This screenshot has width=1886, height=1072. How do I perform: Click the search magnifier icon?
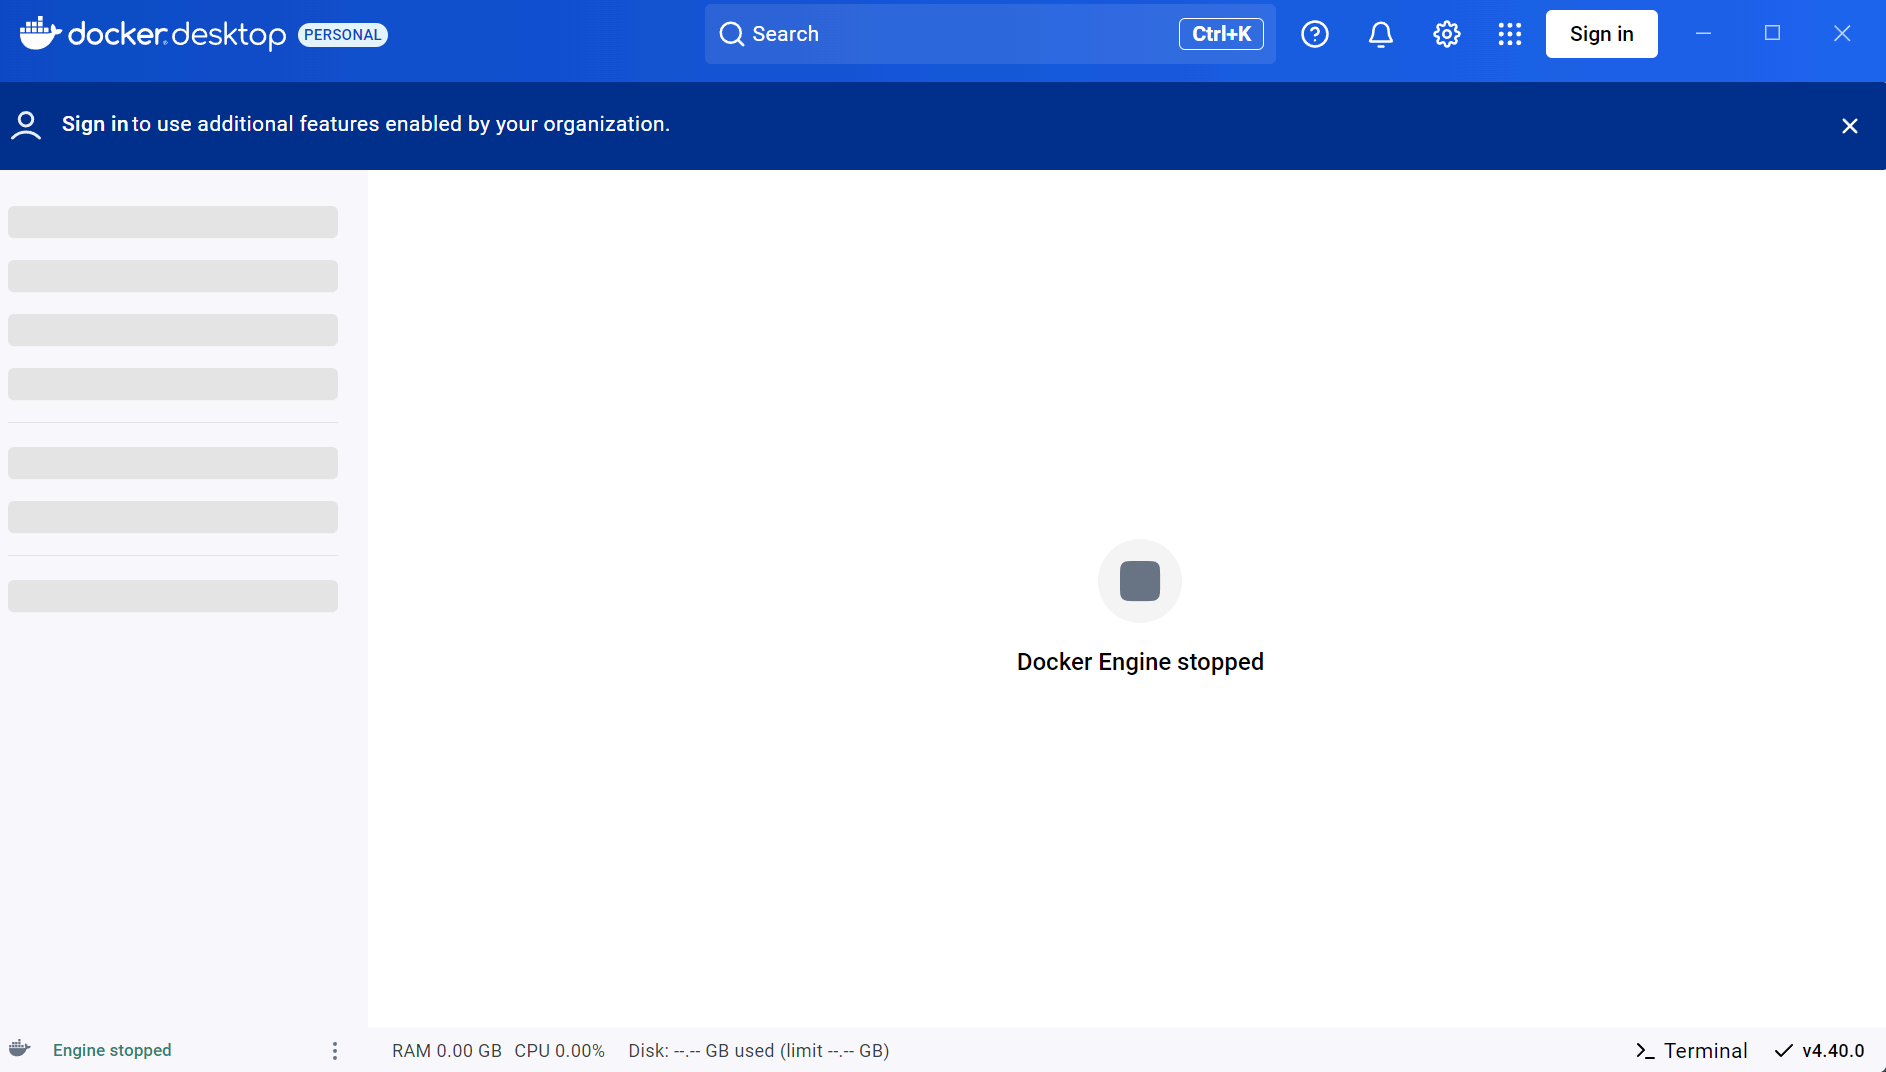tap(732, 34)
